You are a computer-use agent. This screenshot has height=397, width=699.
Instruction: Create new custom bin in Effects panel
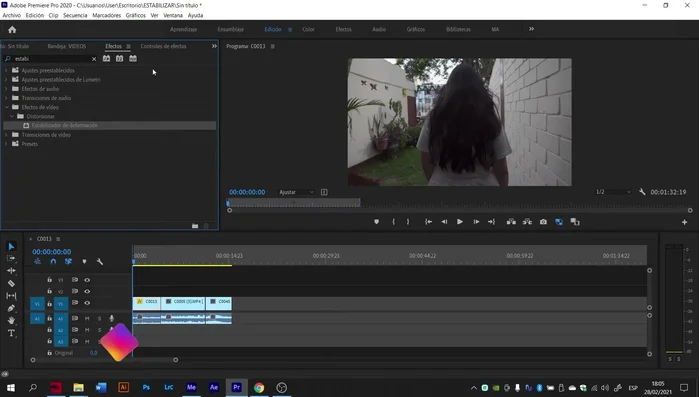tap(195, 226)
